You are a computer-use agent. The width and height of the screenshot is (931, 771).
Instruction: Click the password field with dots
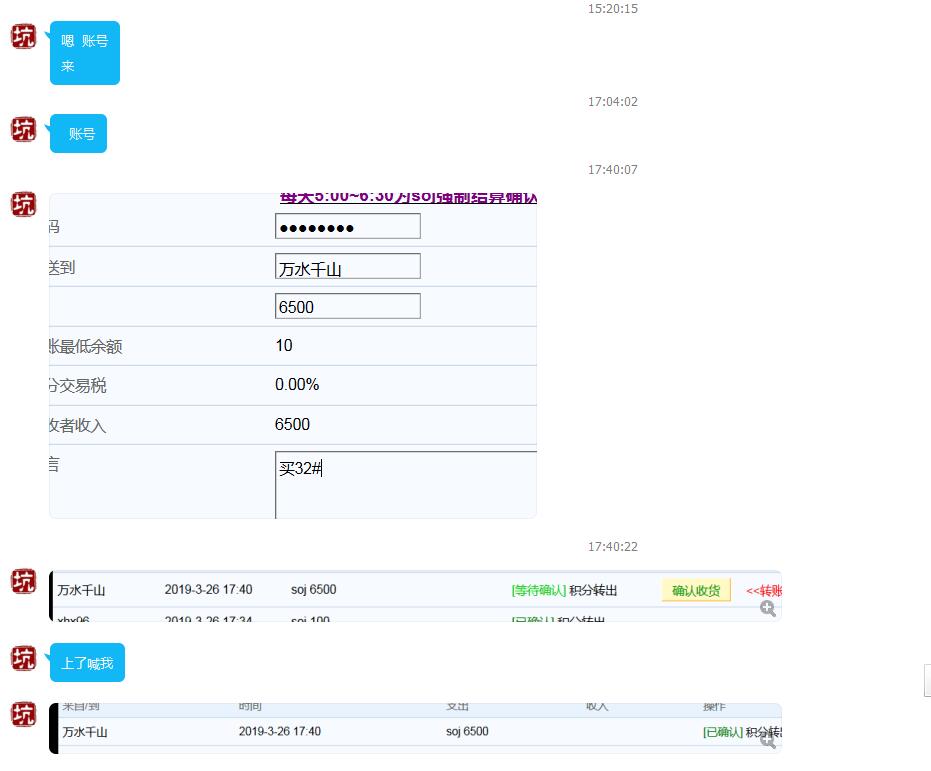(x=347, y=227)
